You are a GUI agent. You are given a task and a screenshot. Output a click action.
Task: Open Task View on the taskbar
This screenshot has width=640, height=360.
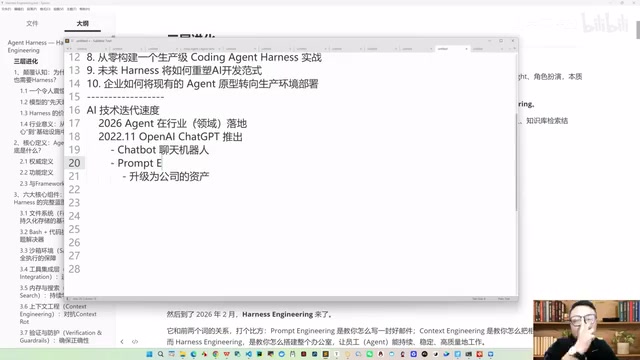(171, 354)
